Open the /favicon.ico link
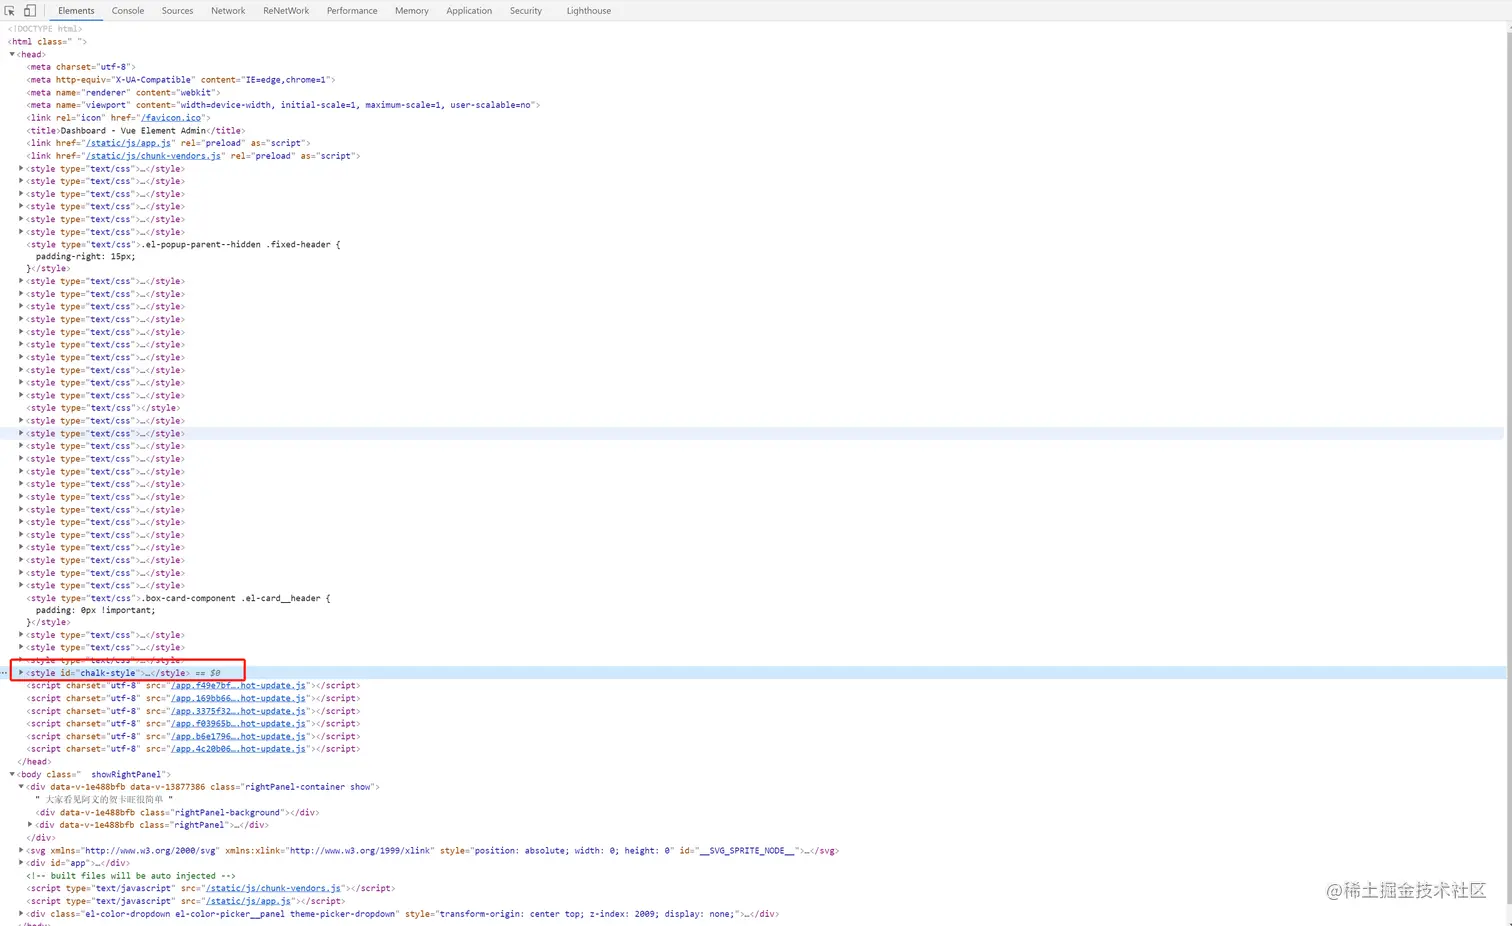1512x926 pixels. click(171, 117)
